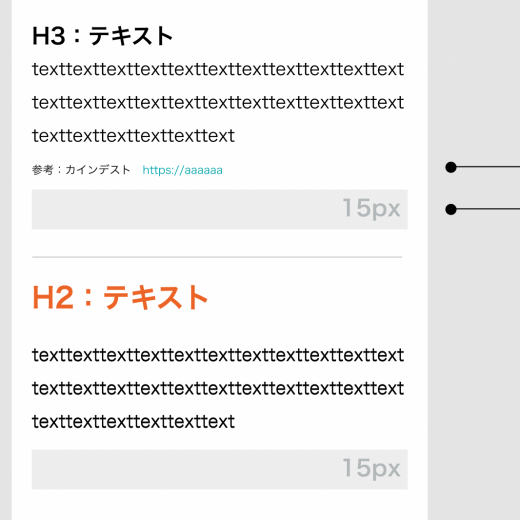Click the gray spacer block below the link

220,209
